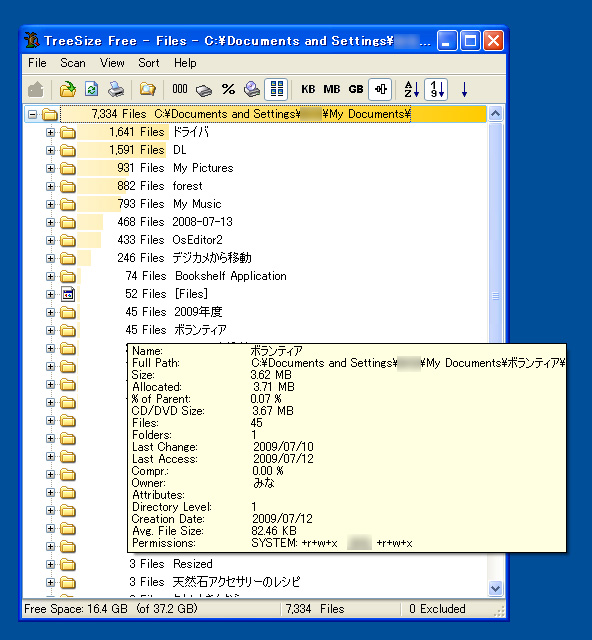Select the デジカメから移動 folder row

165,258
